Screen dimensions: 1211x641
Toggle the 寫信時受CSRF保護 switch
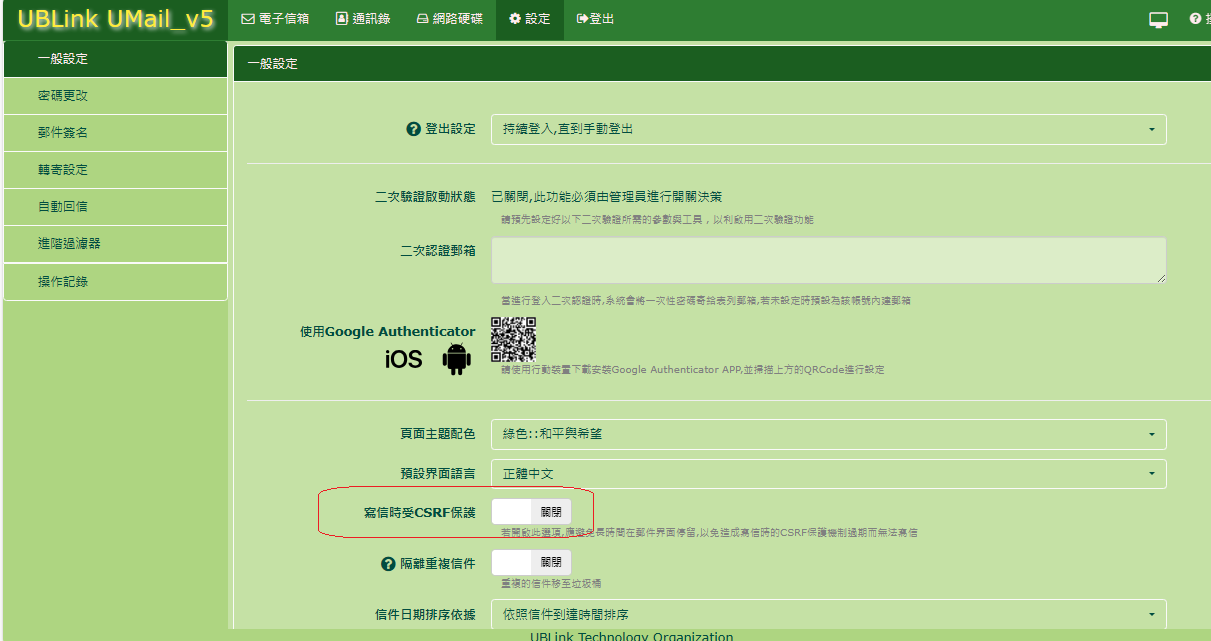(x=531, y=512)
